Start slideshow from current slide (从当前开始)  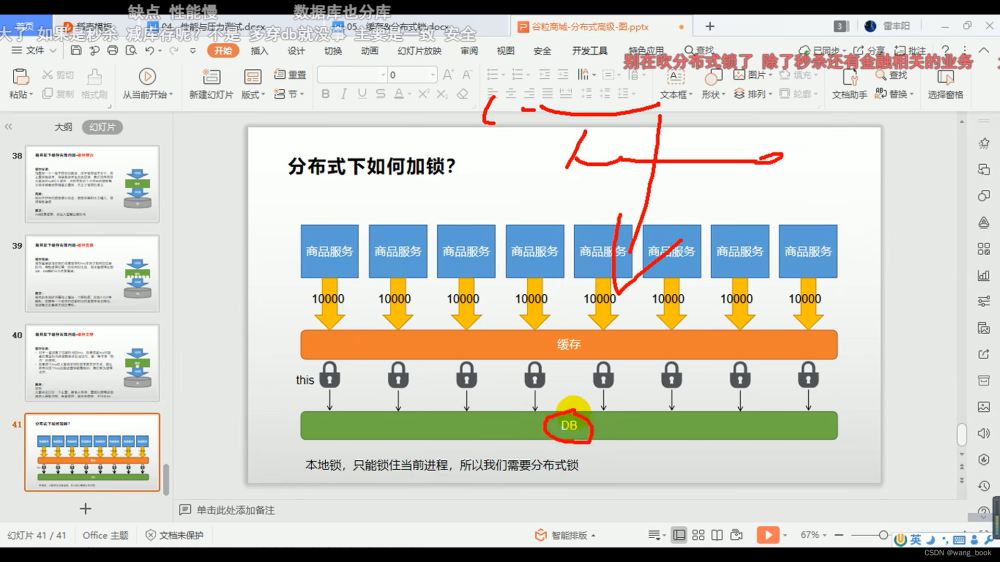point(147,83)
